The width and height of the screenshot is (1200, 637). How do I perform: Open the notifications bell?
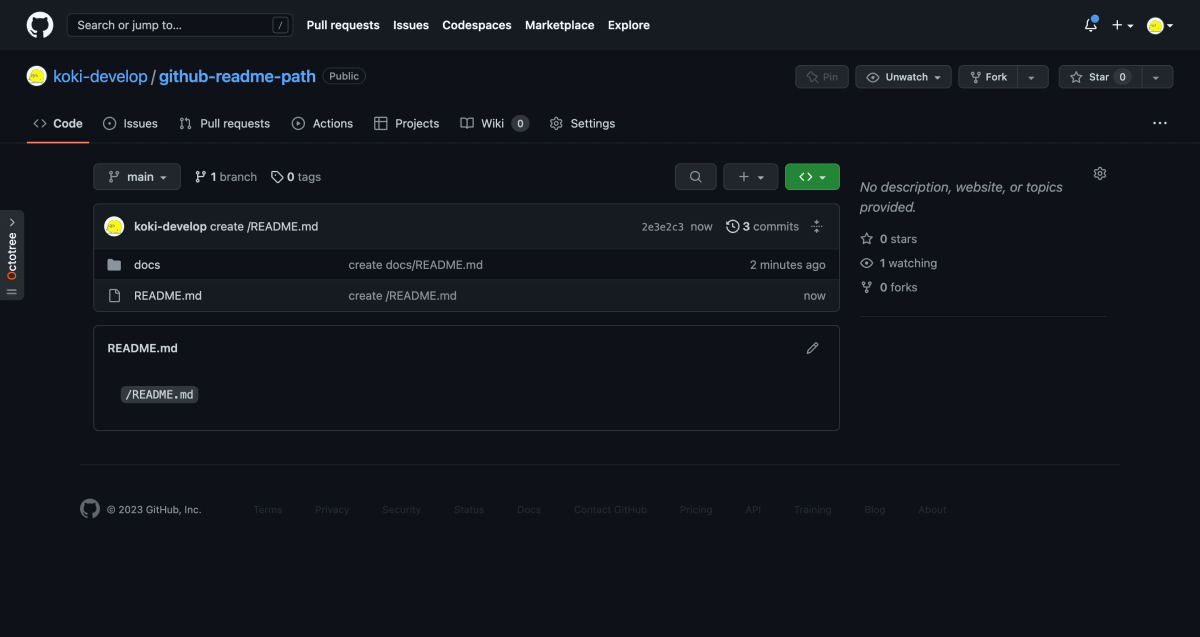pyautogui.click(x=1091, y=25)
